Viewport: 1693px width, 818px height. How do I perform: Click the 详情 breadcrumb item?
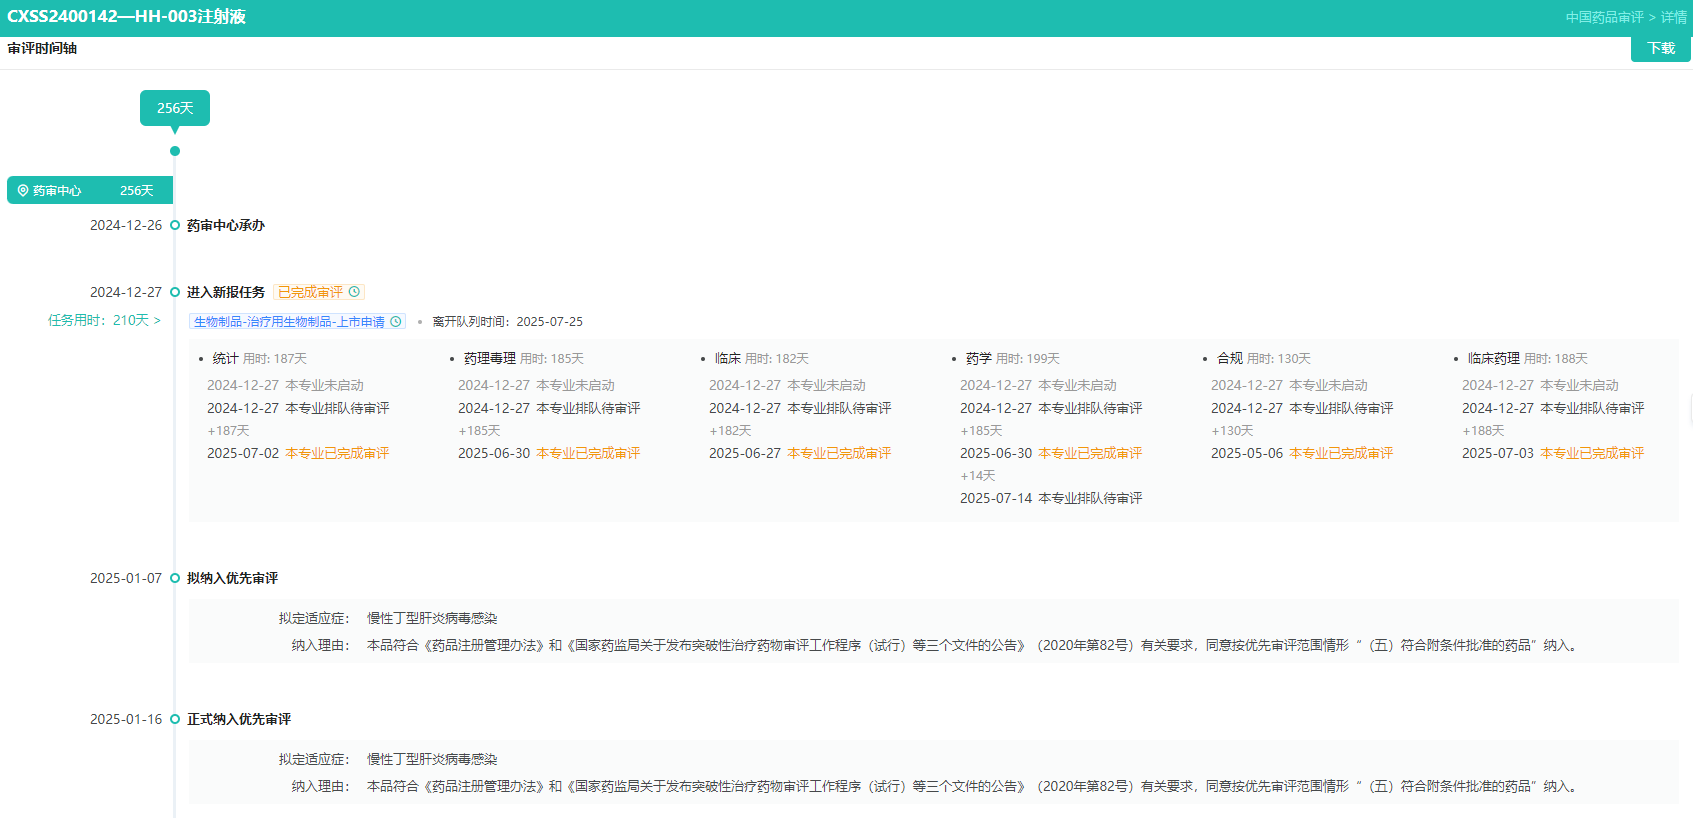(1673, 17)
